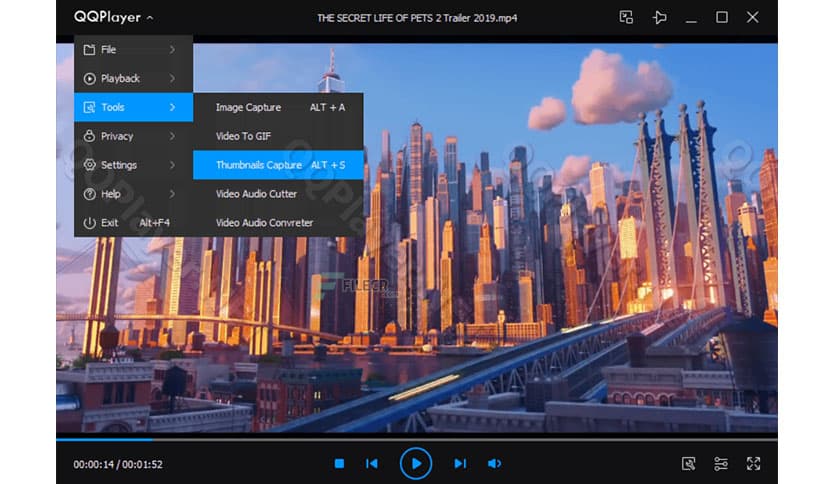The image size is (836, 484).
Task: Click the Tools menu icon
Action: click(x=90, y=107)
